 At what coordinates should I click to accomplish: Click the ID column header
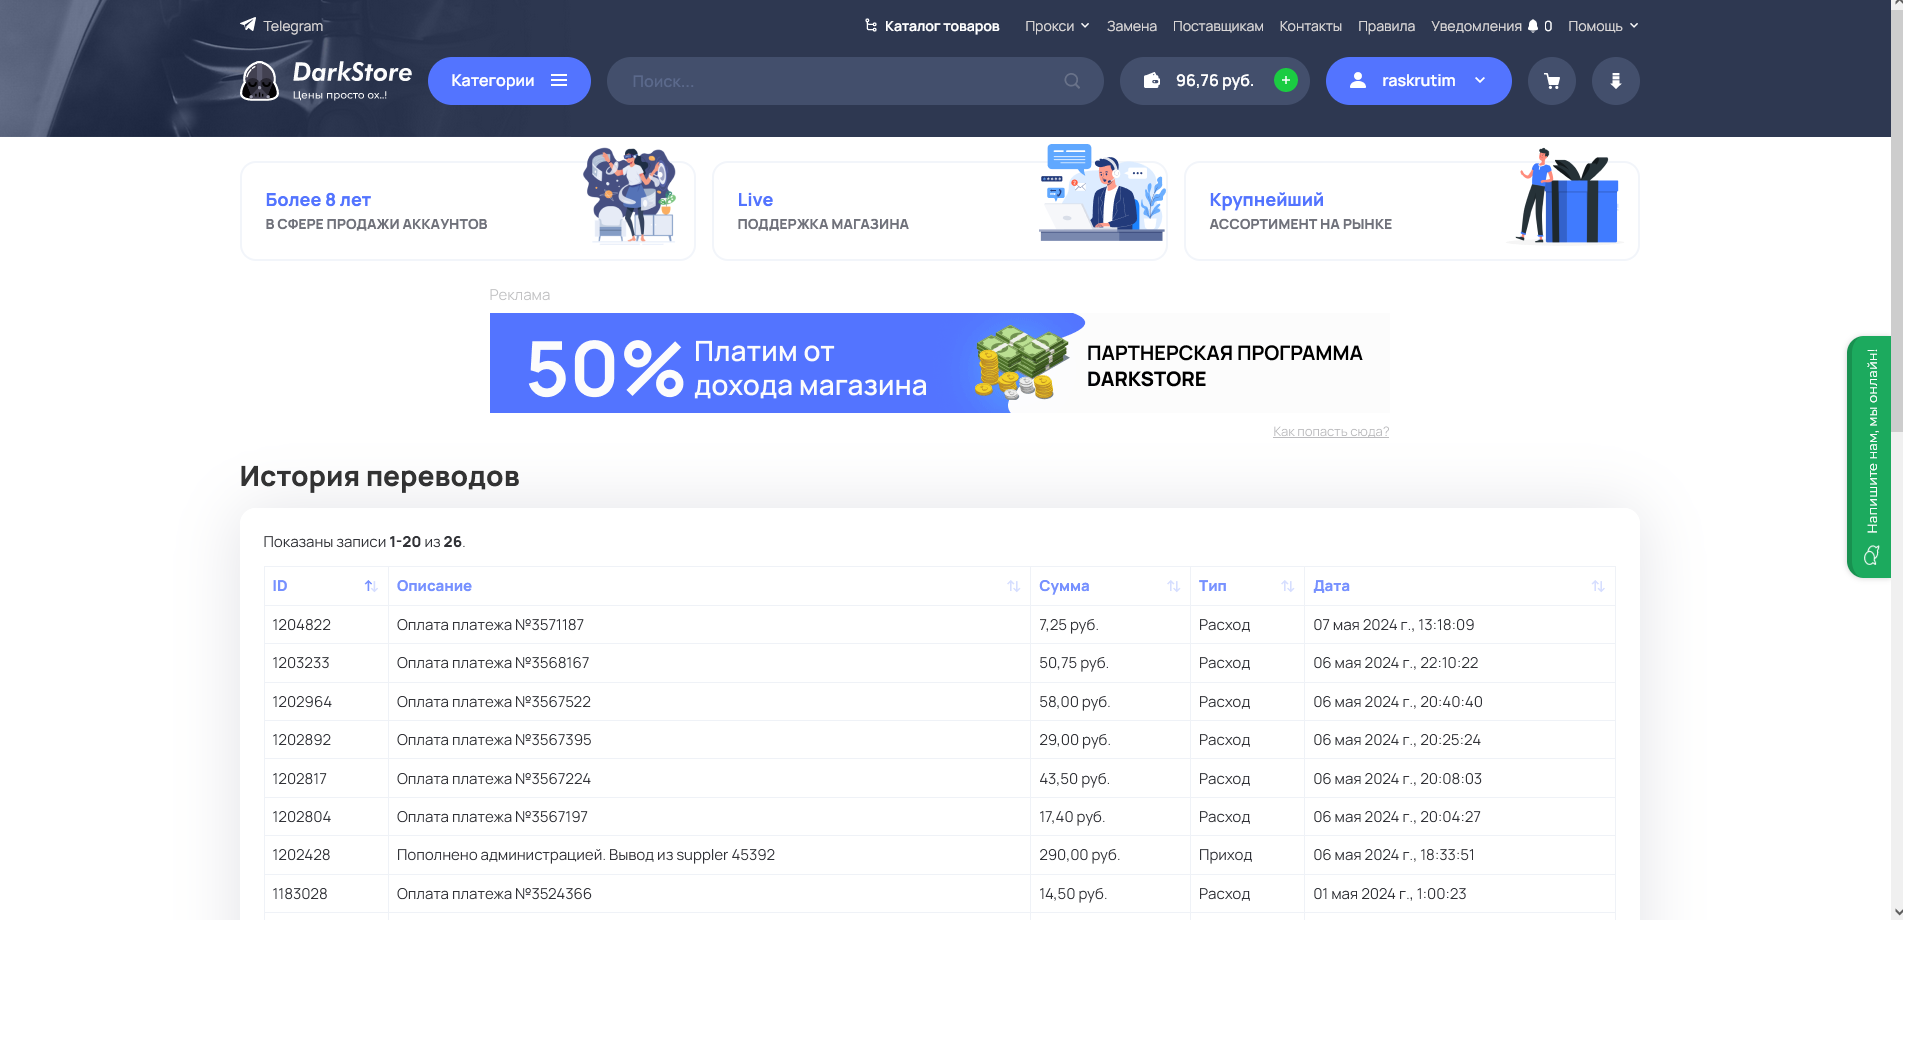click(326, 586)
